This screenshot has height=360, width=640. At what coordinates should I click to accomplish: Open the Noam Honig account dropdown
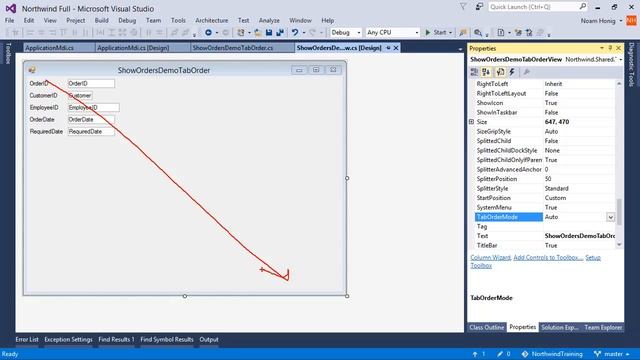point(621,21)
